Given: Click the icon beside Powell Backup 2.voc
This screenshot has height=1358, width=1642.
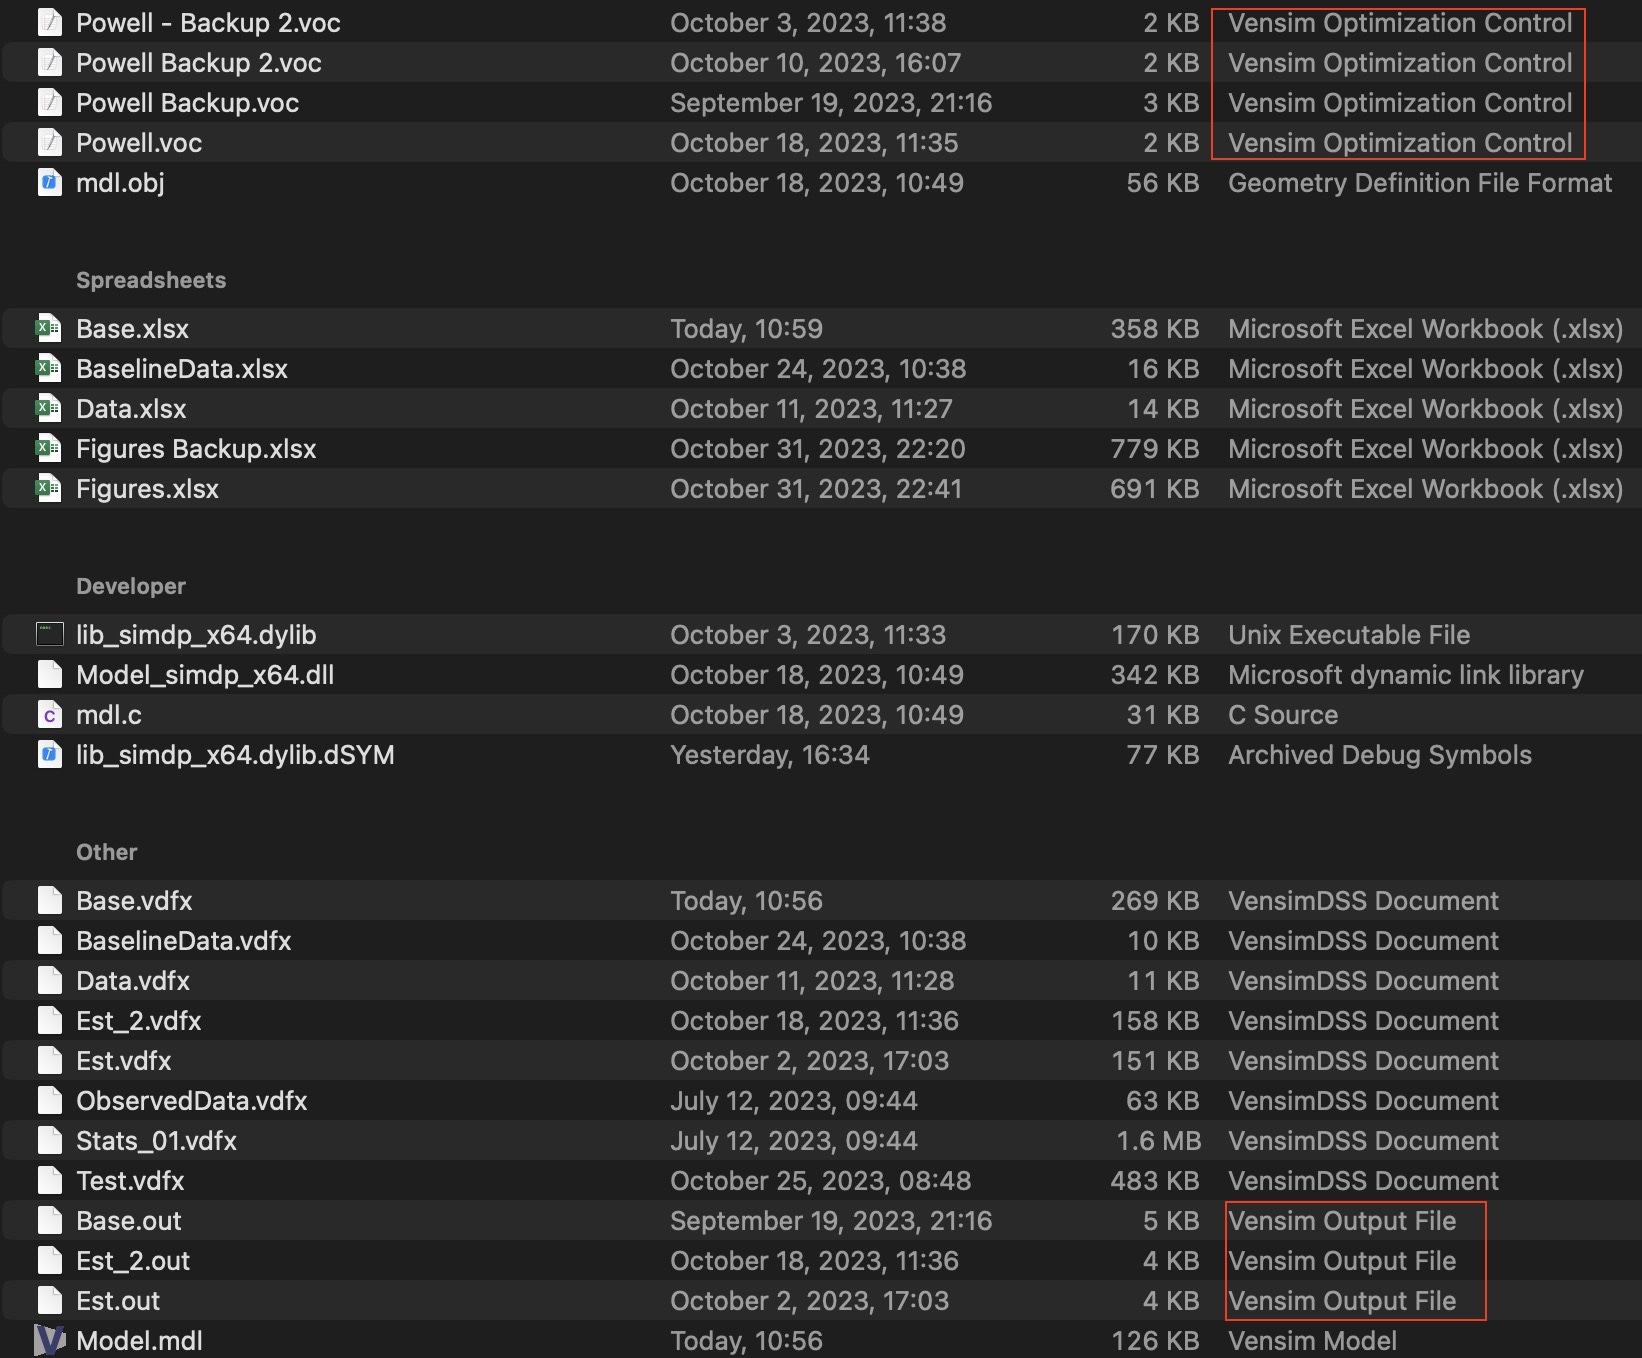Looking at the screenshot, I should pos(49,63).
